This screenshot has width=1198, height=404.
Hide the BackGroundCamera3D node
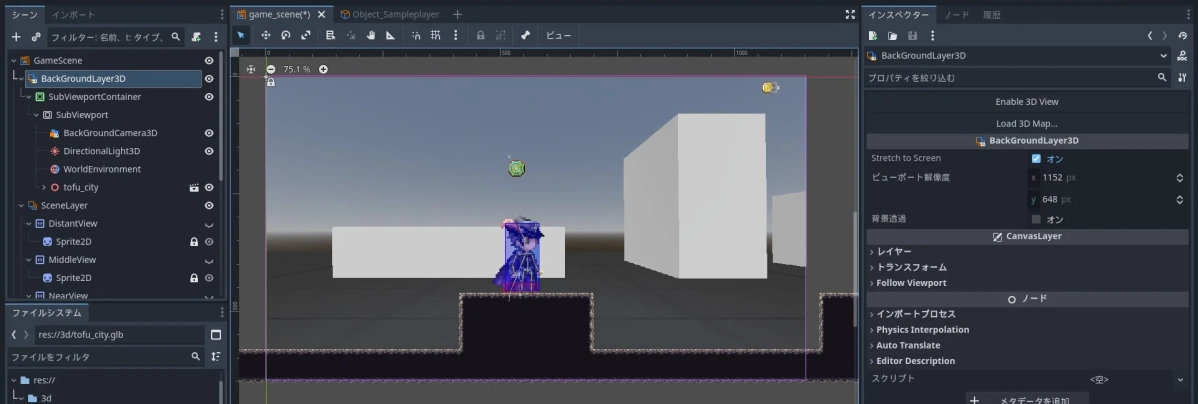(x=209, y=133)
